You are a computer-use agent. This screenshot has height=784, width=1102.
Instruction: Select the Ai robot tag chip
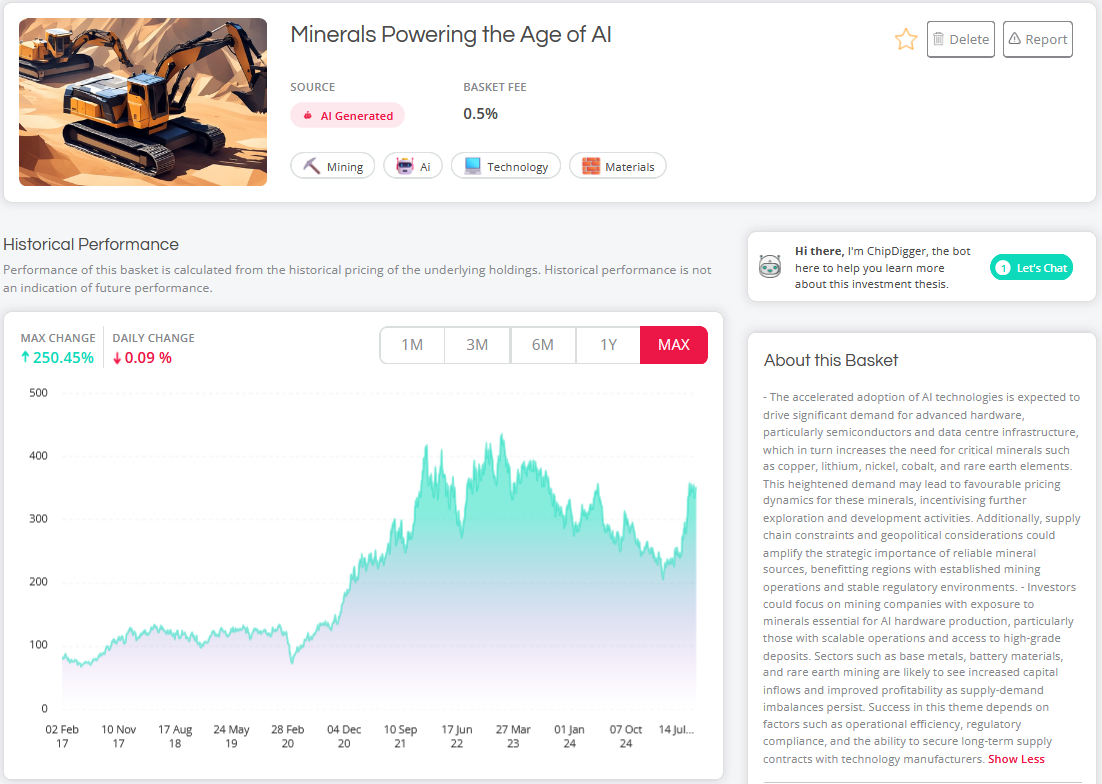[413, 166]
